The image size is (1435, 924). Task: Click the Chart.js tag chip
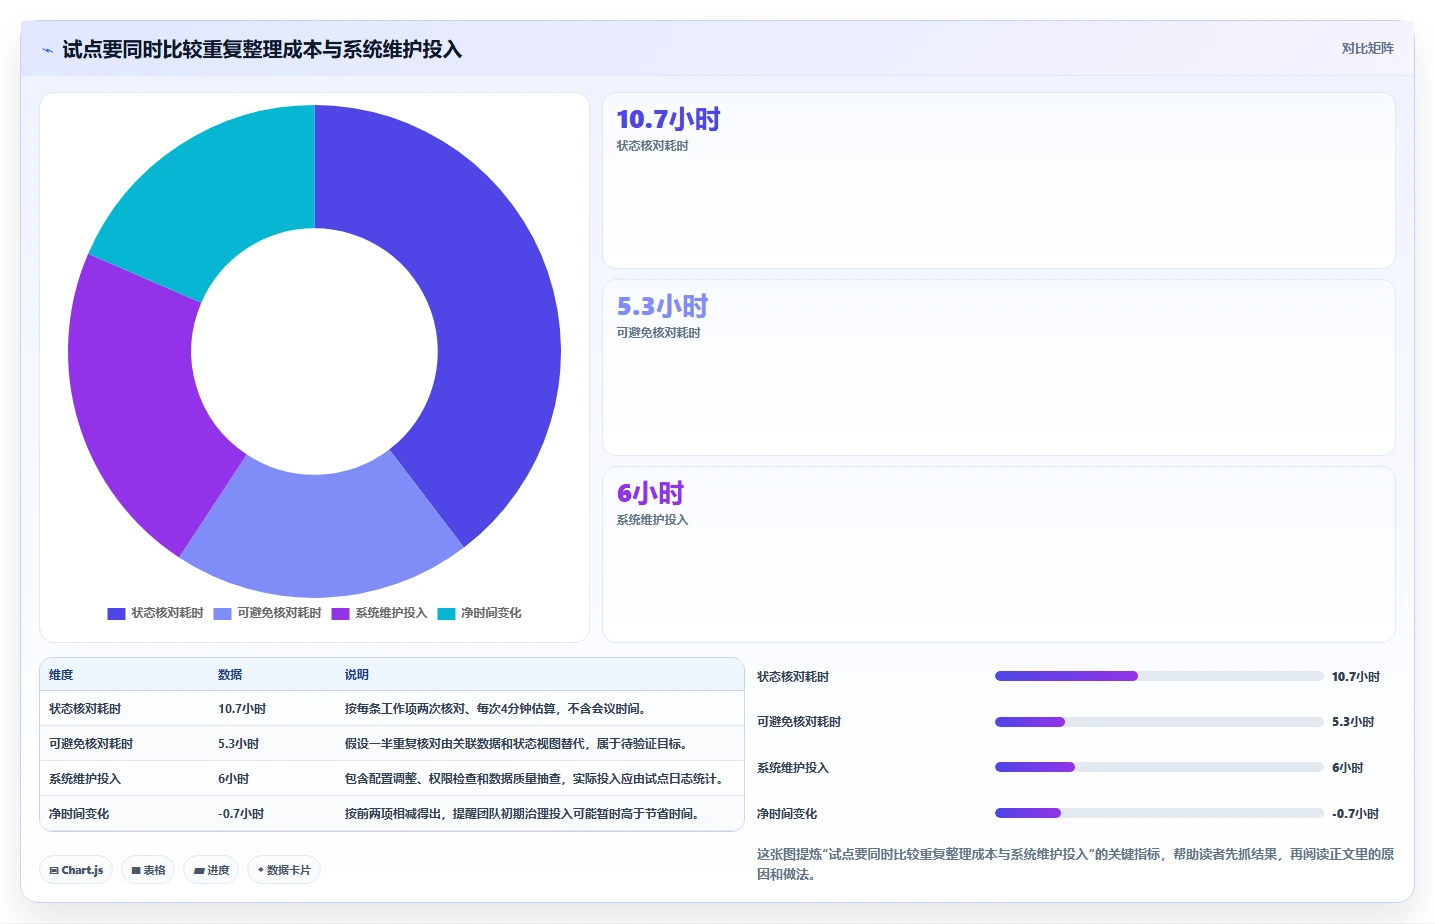point(77,870)
